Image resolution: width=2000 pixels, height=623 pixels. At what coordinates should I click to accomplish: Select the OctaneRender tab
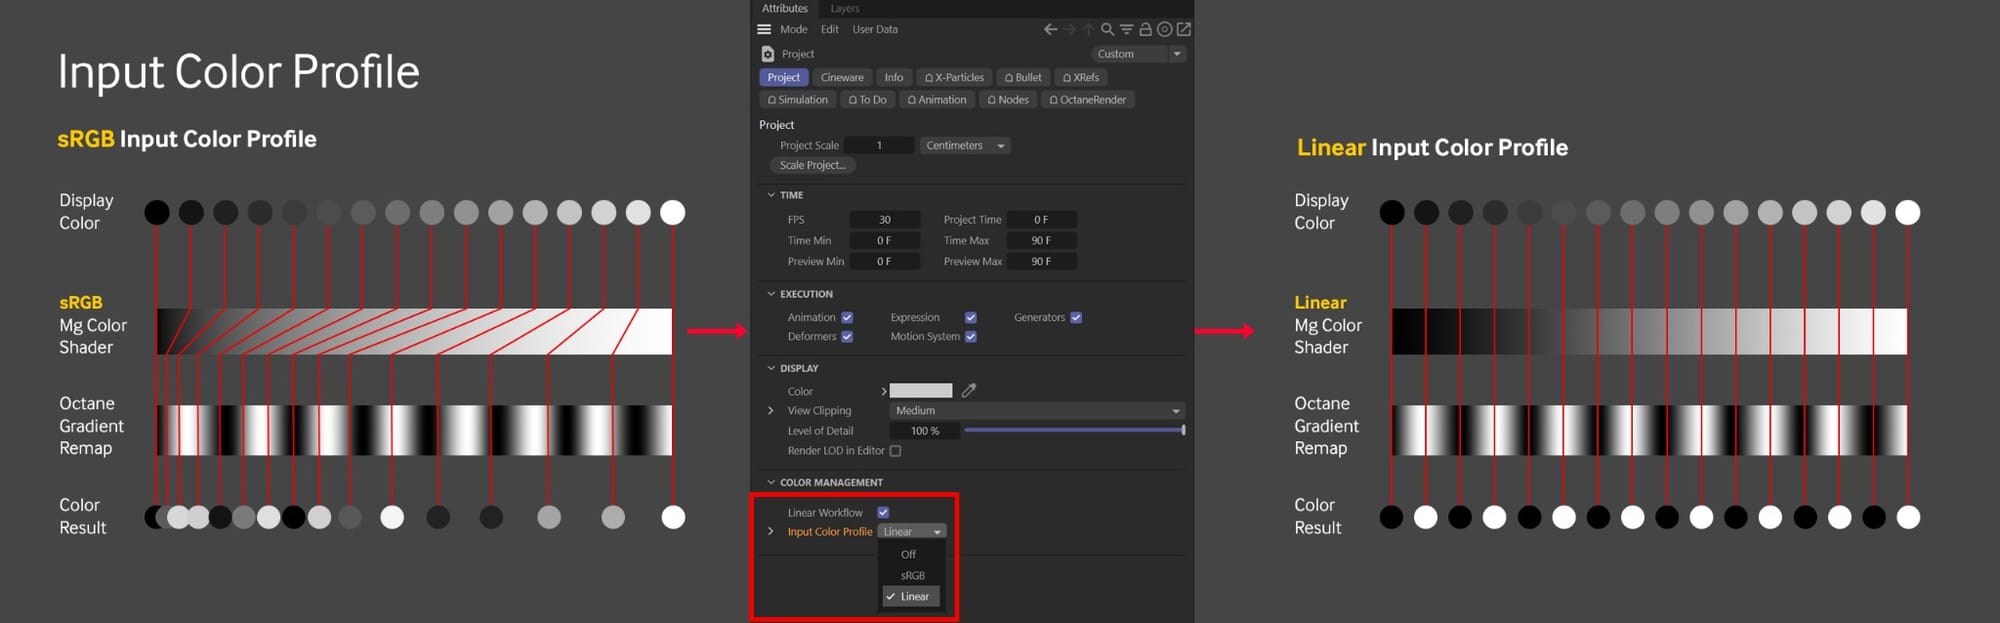(1087, 99)
